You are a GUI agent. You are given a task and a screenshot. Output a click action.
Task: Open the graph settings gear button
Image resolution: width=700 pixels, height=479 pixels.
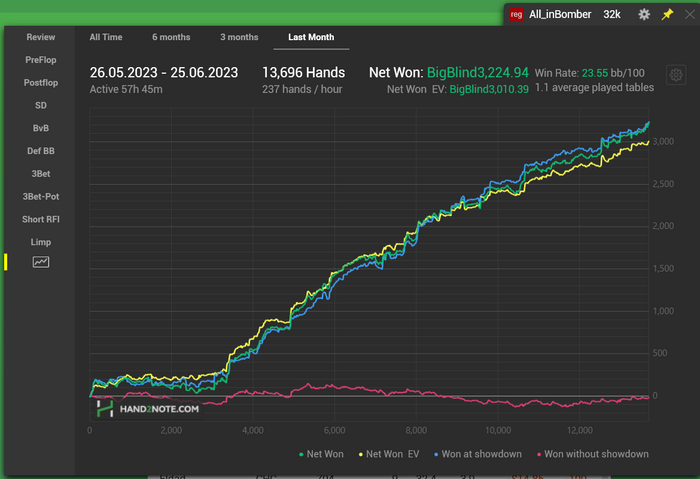pyautogui.click(x=676, y=75)
